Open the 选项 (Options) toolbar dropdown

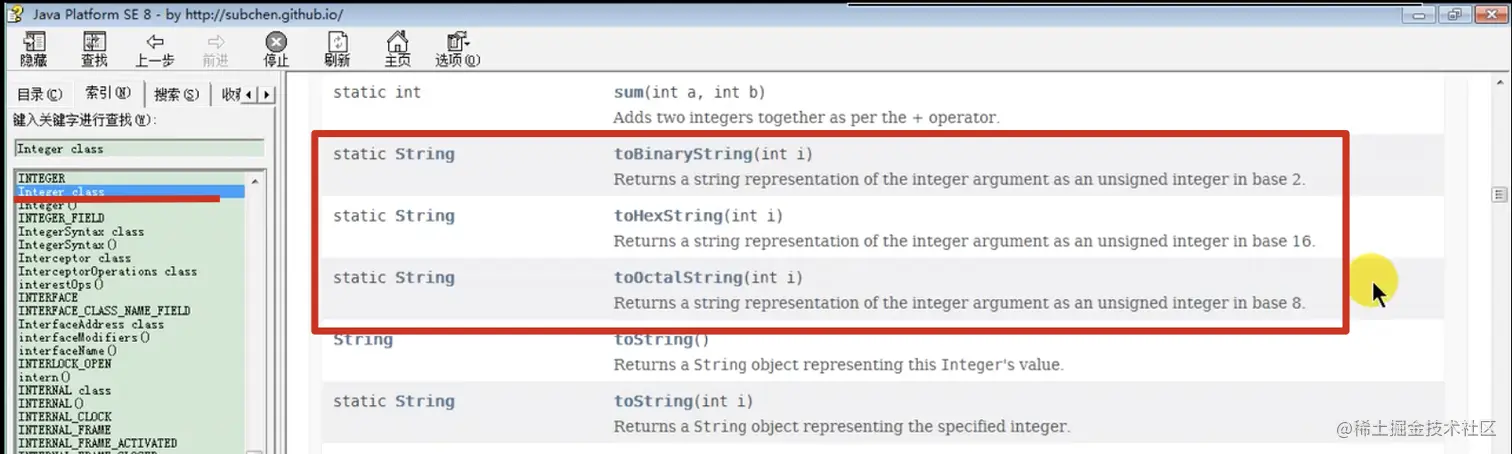[x=457, y=49]
